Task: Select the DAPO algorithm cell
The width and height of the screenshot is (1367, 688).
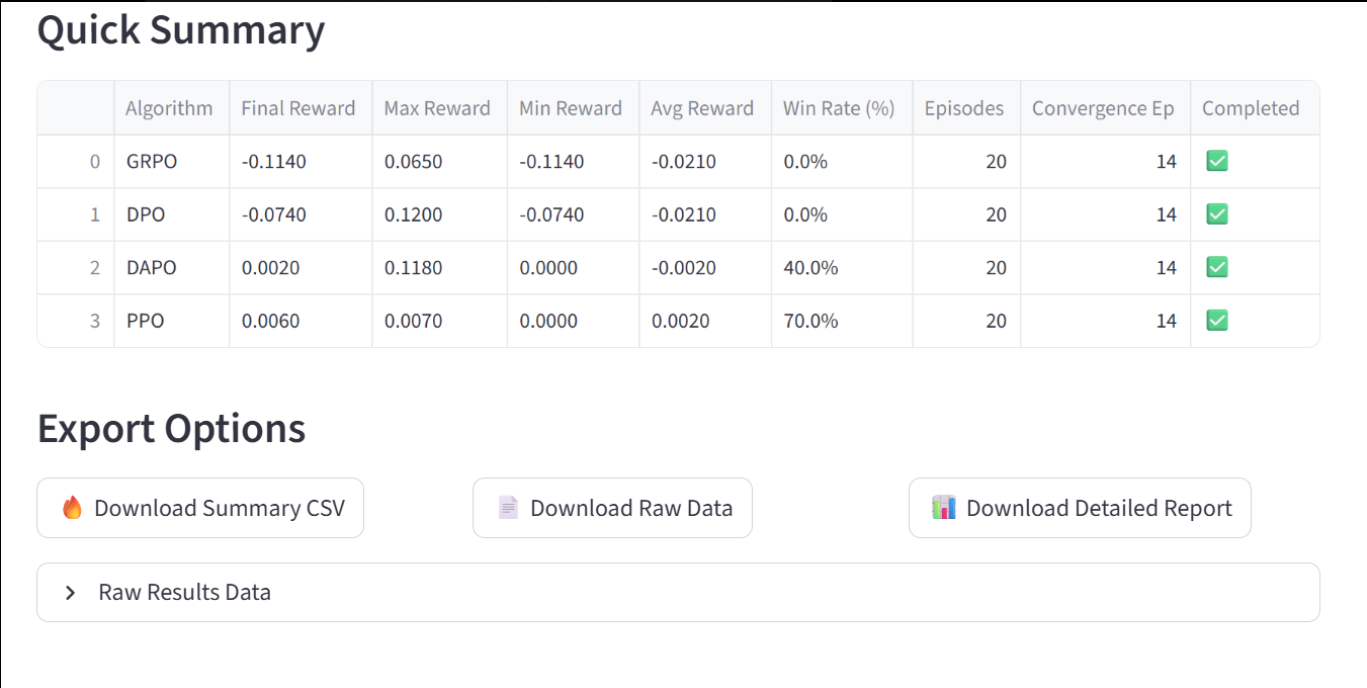Action: [171, 267]
